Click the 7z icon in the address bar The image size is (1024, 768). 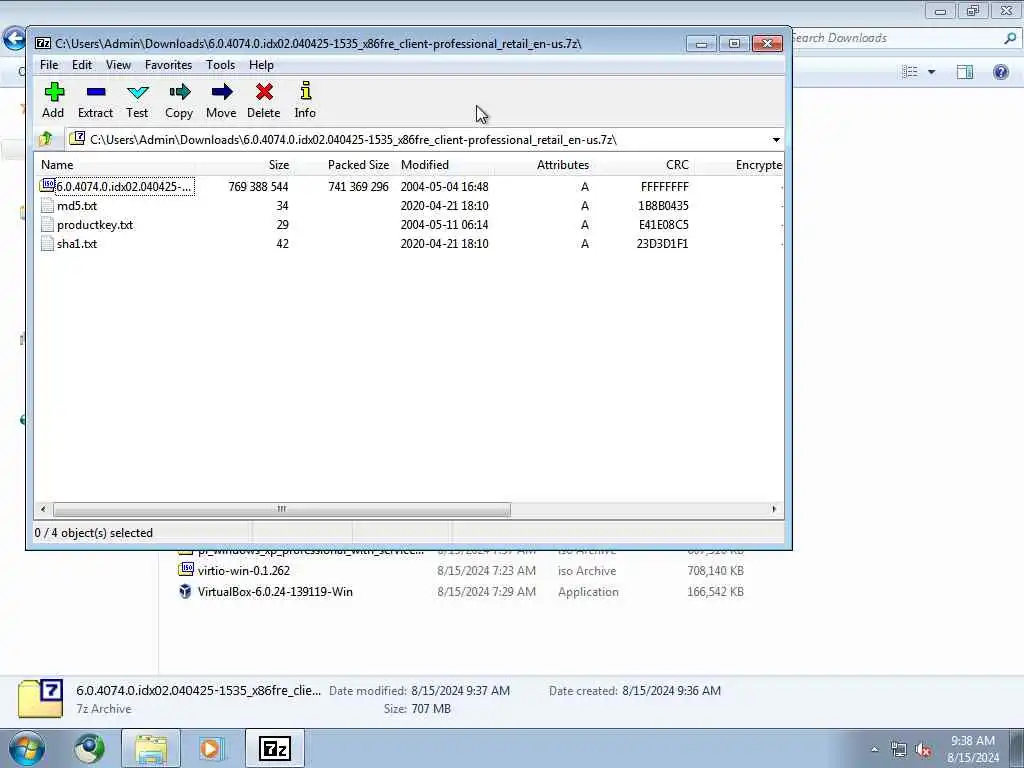coord(77,138)
